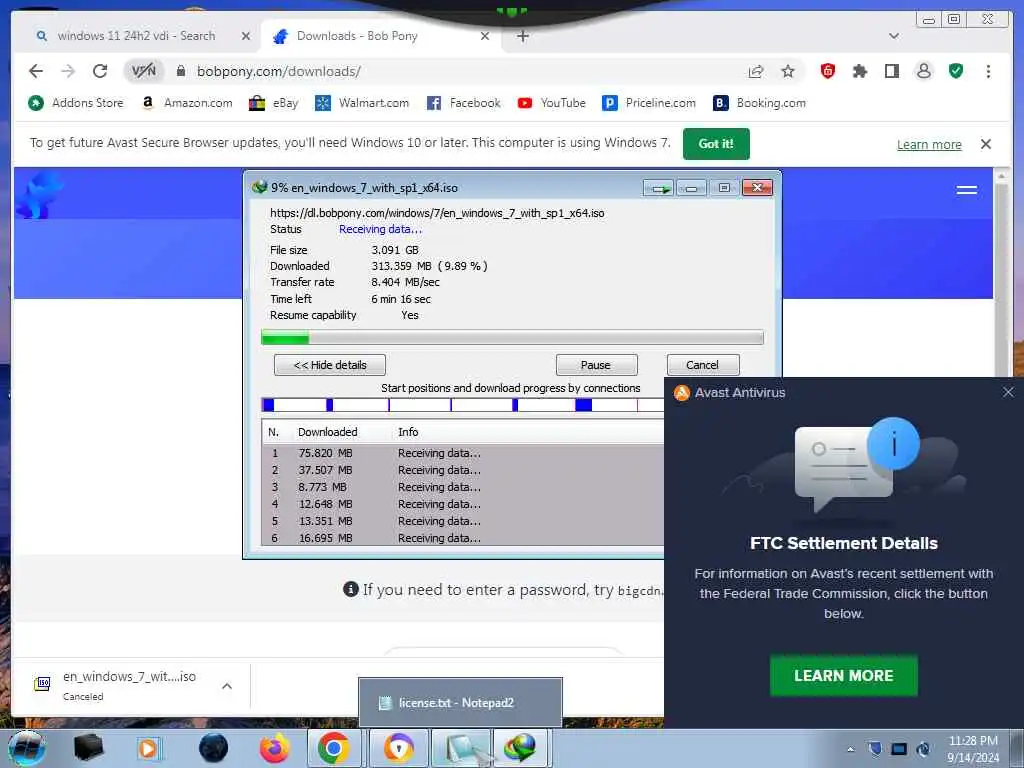
Task: Select connection row 5 with 13.351 MB
Action: pyautogui.click(x=462, y=521)
